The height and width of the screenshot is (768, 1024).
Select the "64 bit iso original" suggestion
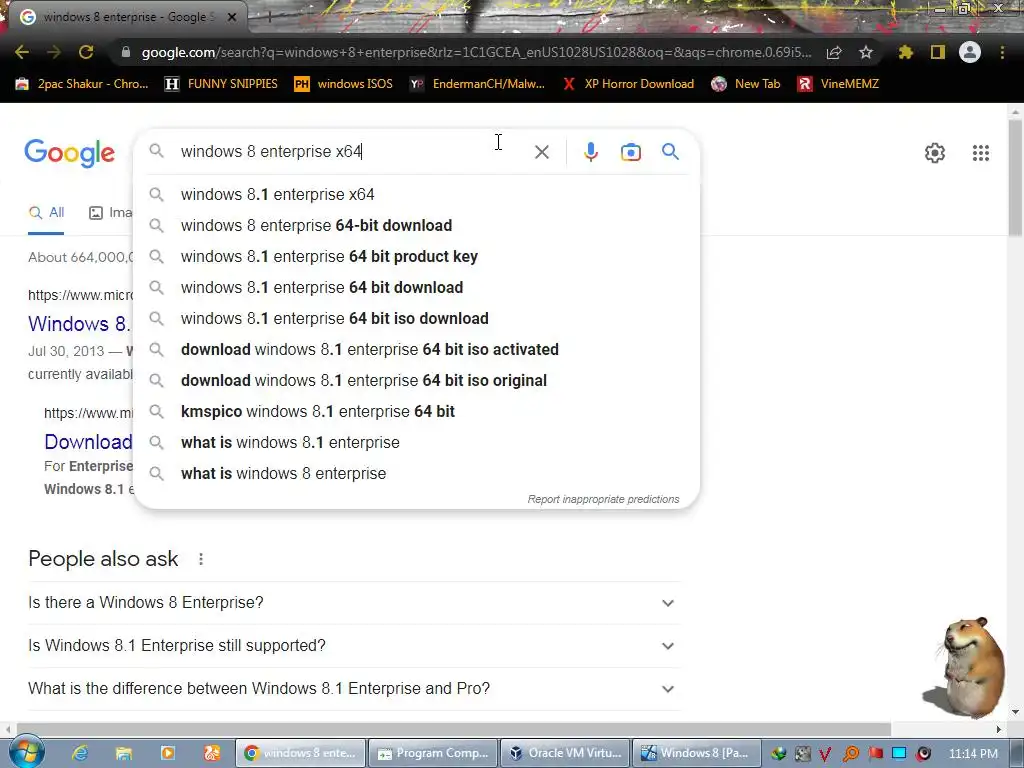pos(416,381)
